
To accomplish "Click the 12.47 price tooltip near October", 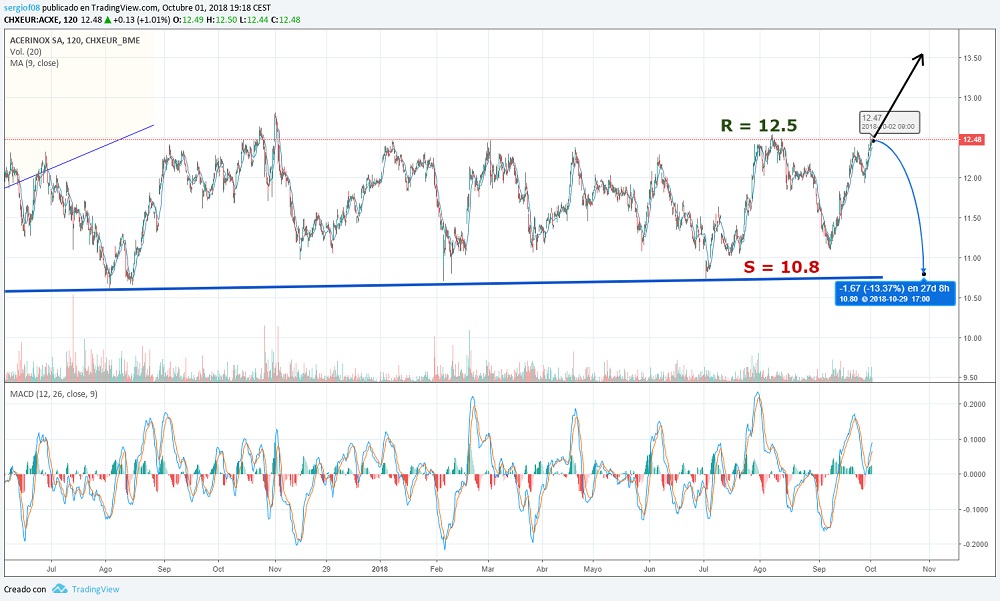I will [889, 122].
